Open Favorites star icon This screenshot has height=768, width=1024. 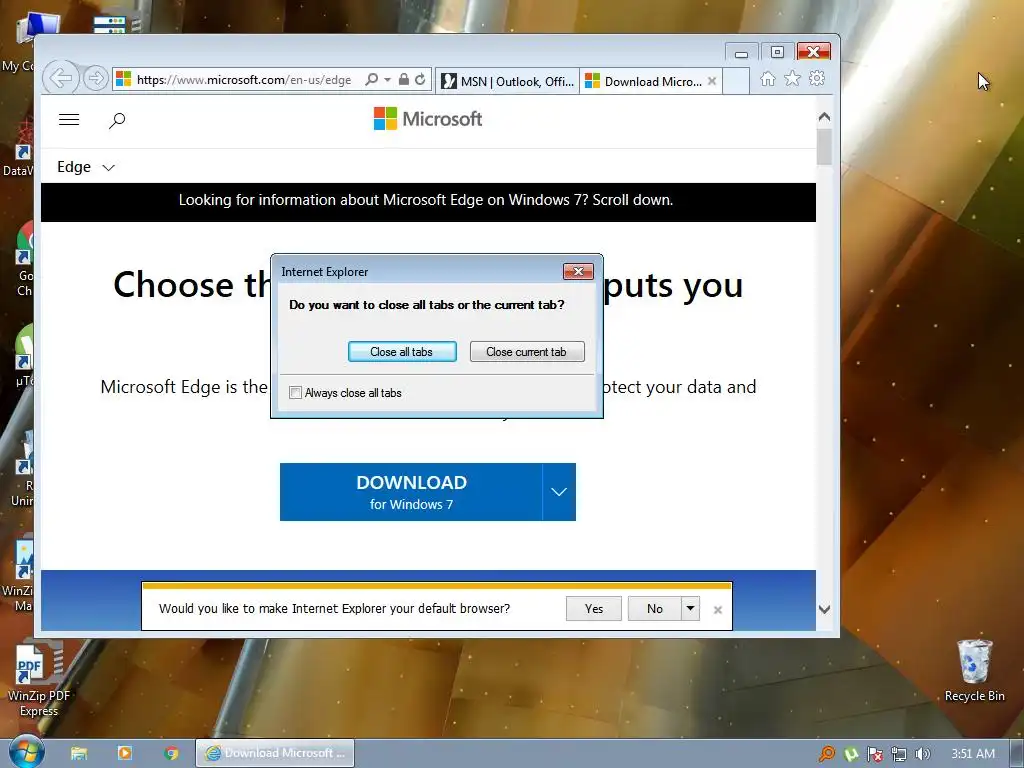[x=792, y=79]
